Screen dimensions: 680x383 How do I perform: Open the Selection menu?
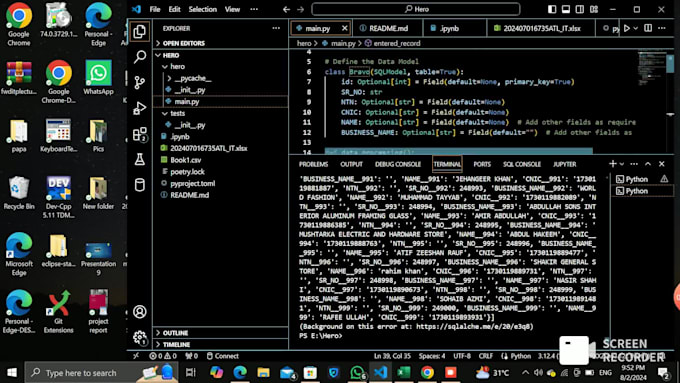coord(203,9)
